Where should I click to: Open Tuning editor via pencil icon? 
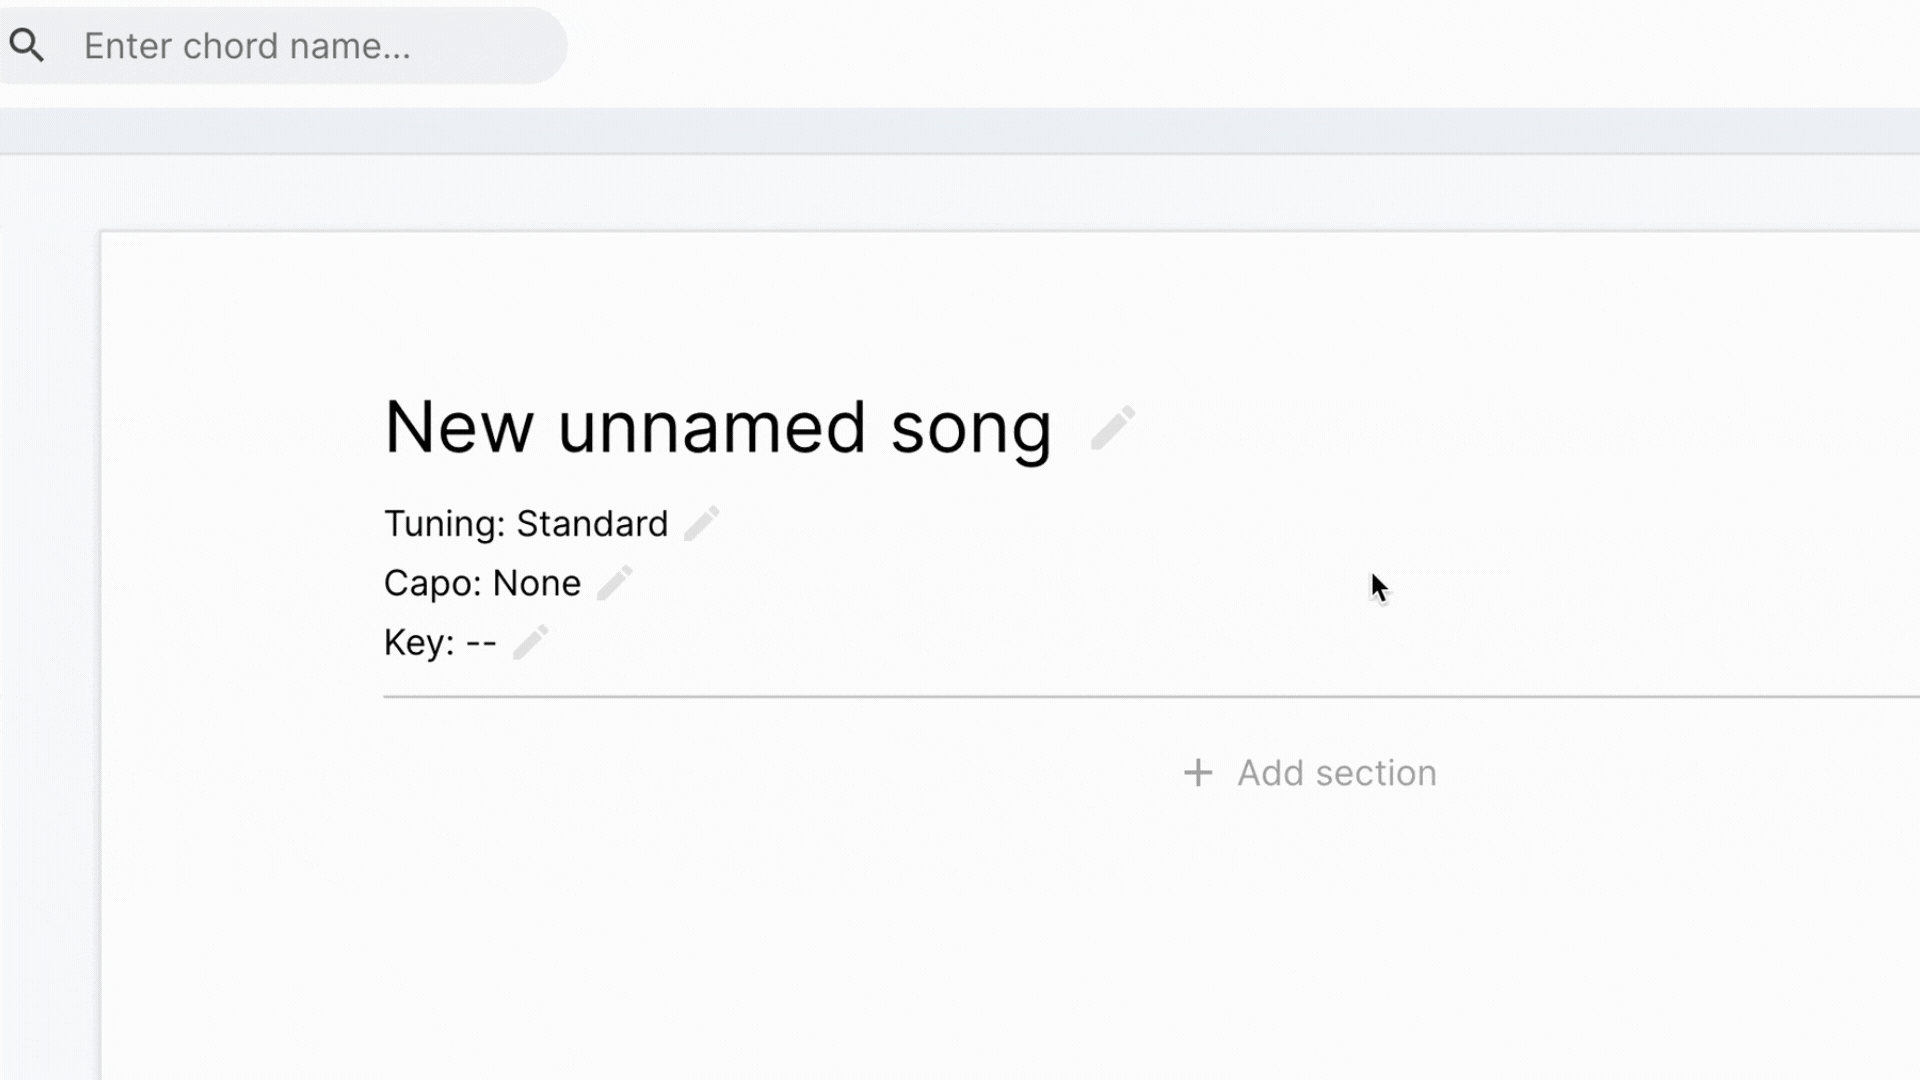[701, 523]
